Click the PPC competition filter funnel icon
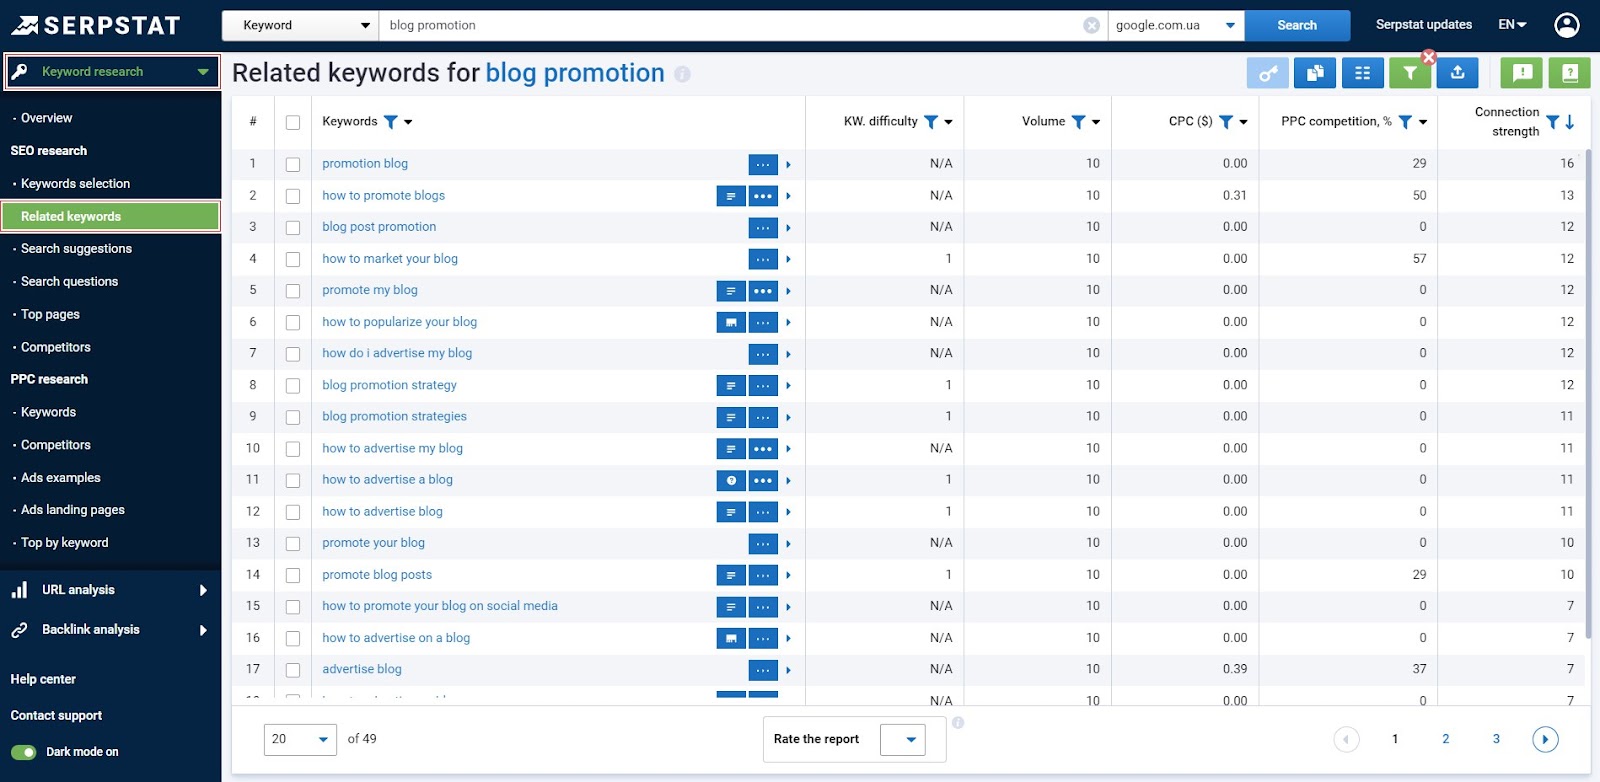This screenshot has width=1600, height=782. coord(1405,122)
